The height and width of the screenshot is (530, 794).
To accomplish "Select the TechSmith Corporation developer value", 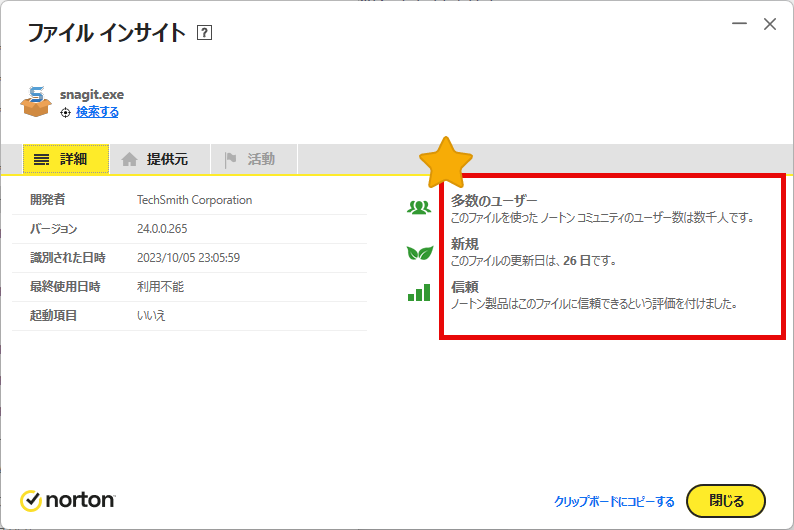I will point(194,200).
